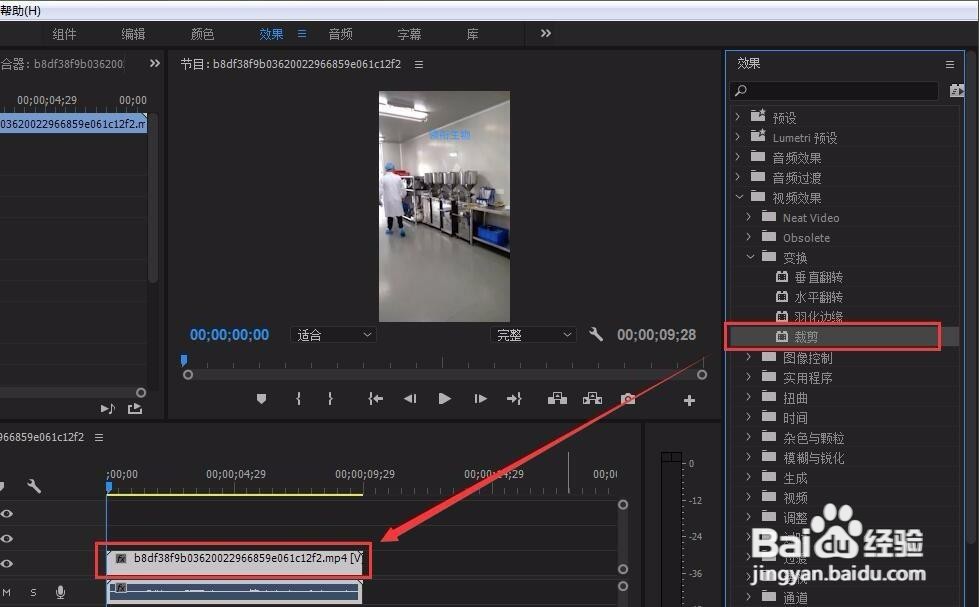Switch to the 组件 workspace
The height and width of the screenshot is (607, 979).
pos(64,34)
